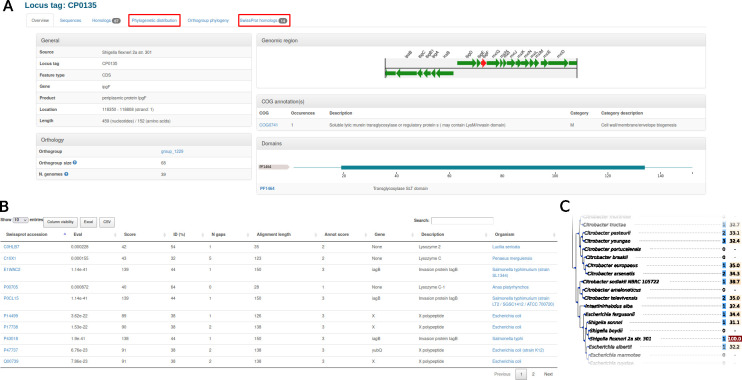Open the COG link in COG annotation table

click(268, 125)
